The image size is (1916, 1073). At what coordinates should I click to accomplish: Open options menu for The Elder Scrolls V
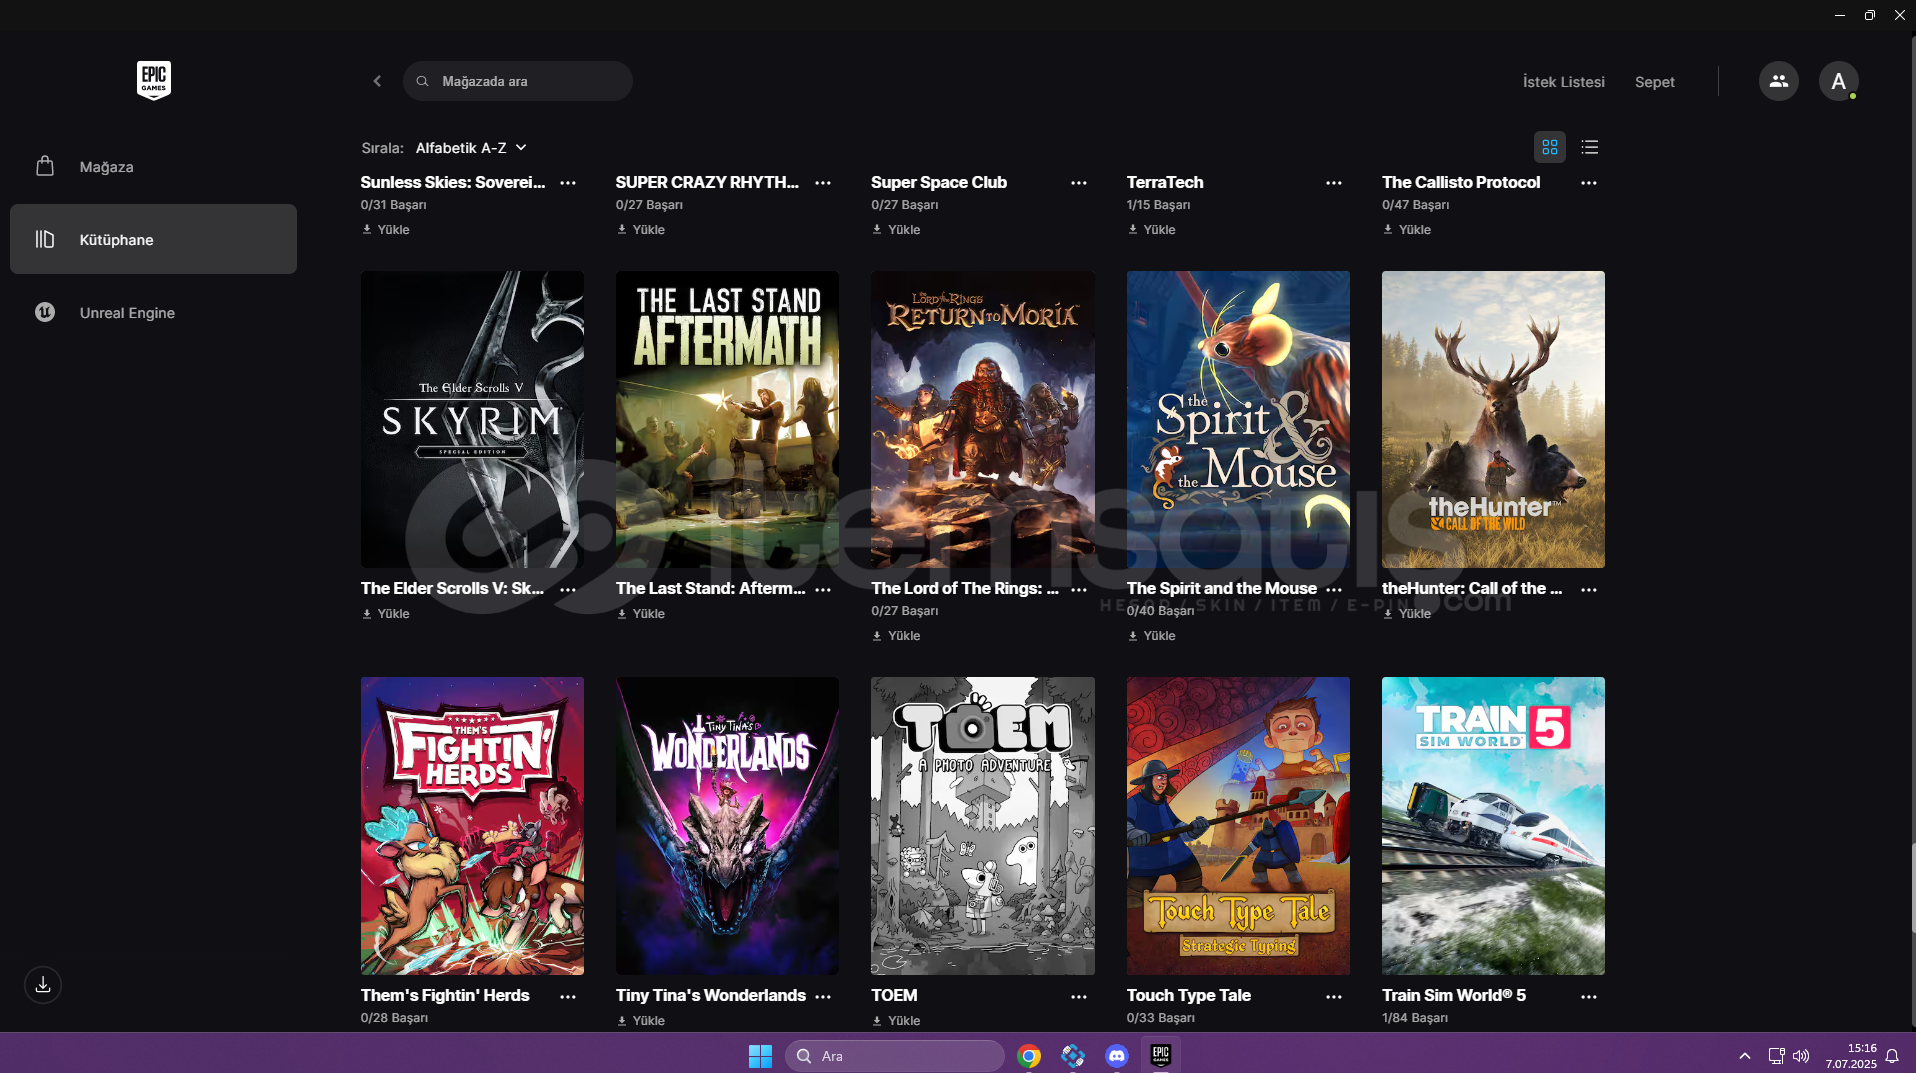(568, 590)
